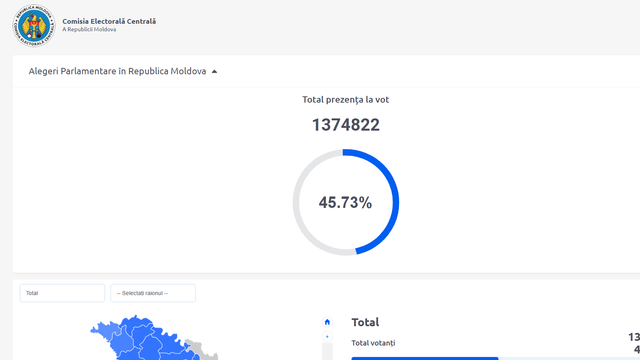Image resolution: width=640 pixels, height=360 pixels.
Task: Select the Total heading in results panel
Action: pos(365,322)
